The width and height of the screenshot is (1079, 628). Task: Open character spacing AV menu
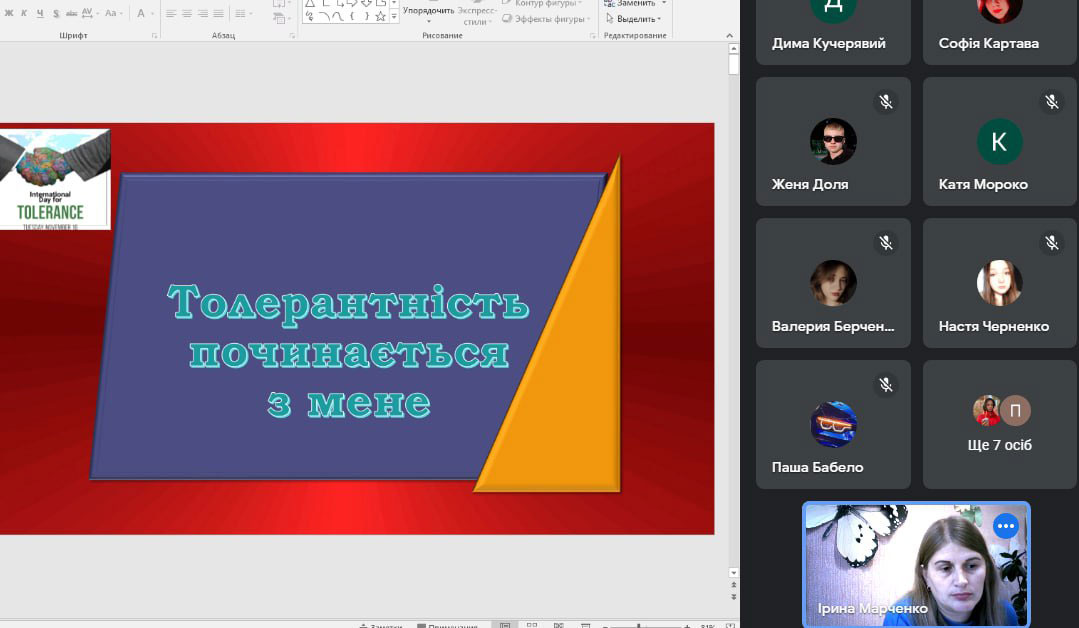(89, 13)
